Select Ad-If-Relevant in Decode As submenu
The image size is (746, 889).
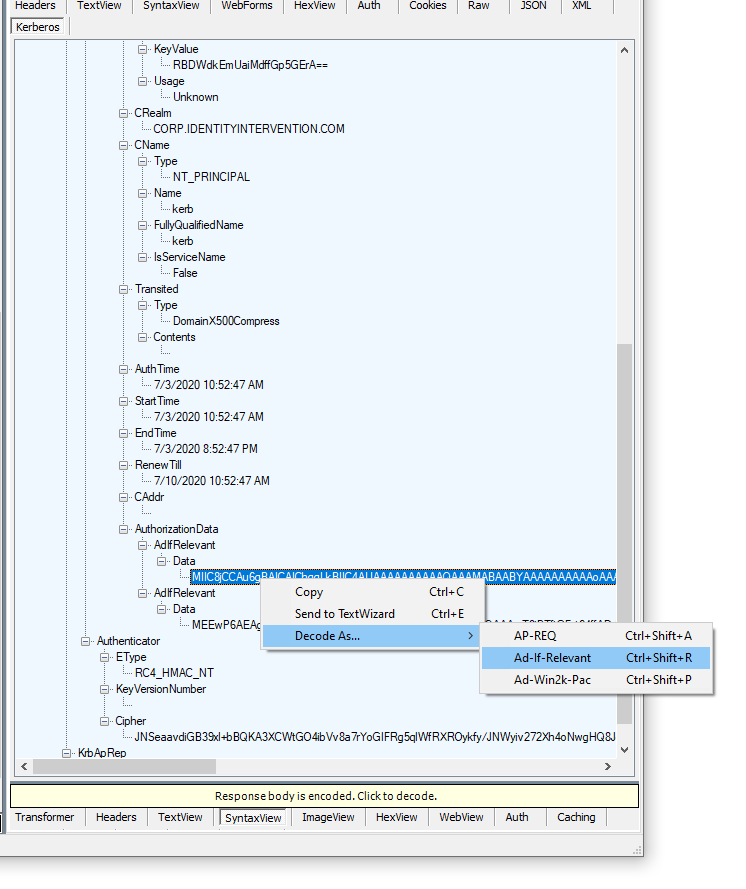click(x=553, y=658)
